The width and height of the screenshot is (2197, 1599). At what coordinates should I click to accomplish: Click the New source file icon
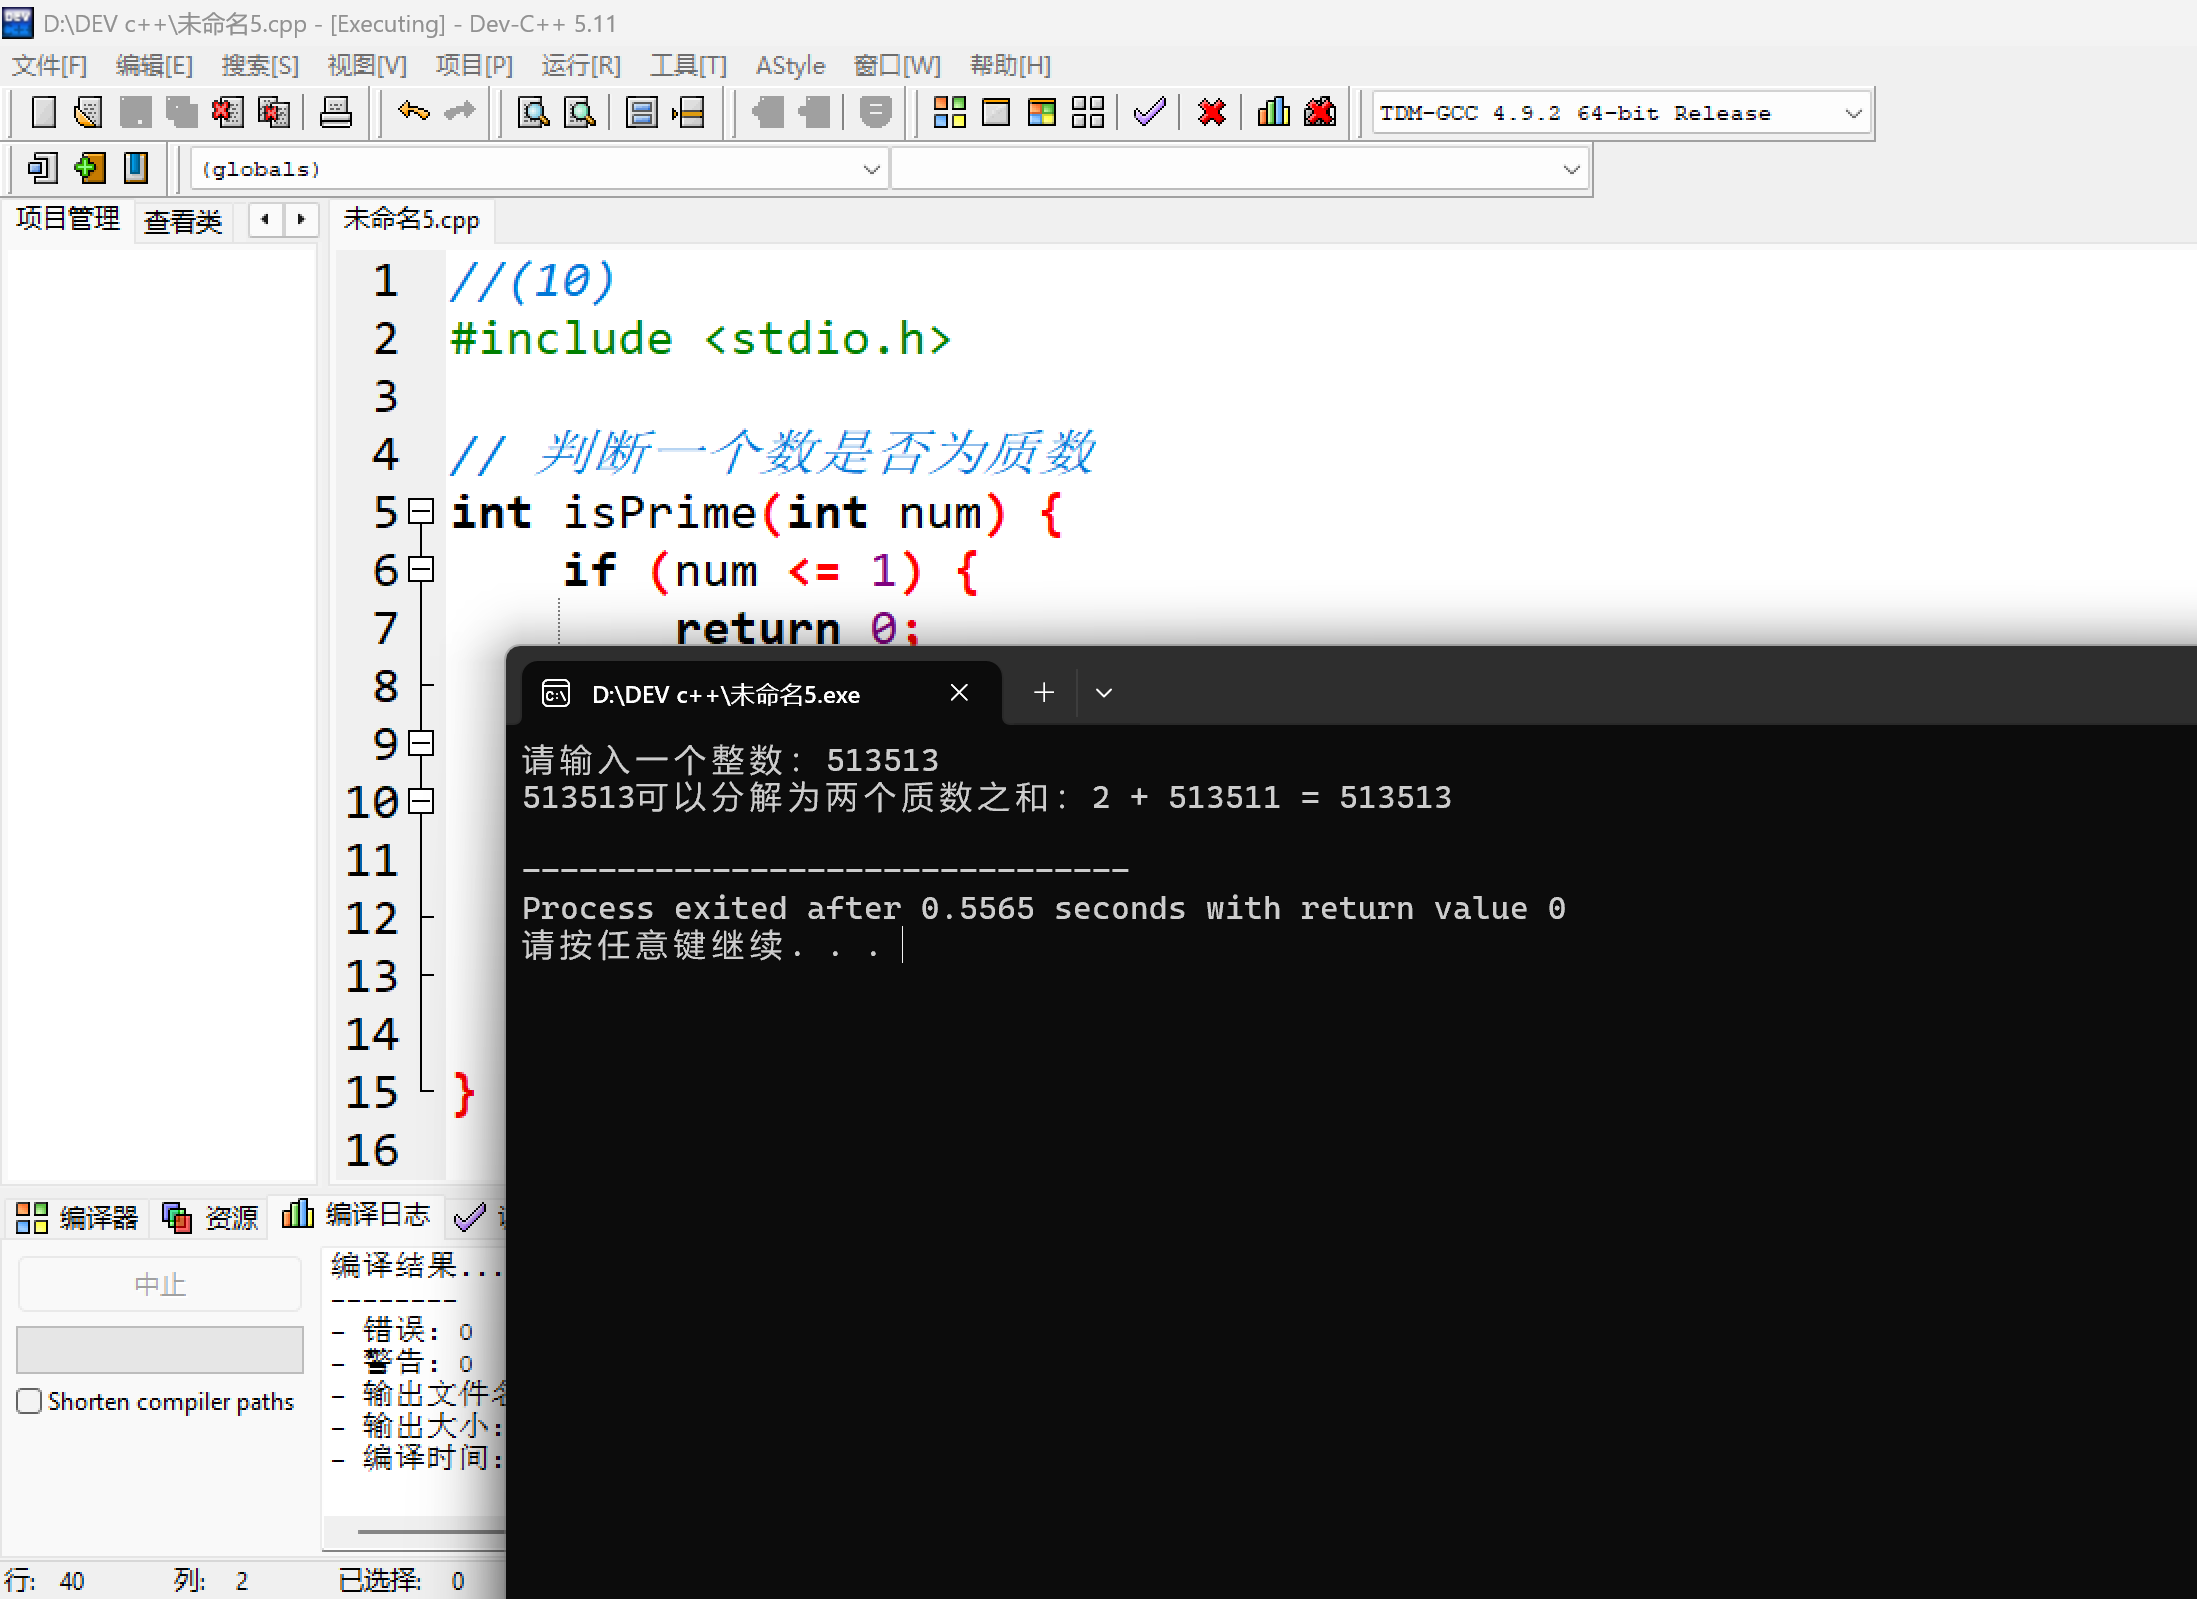(x=43, y=112)
